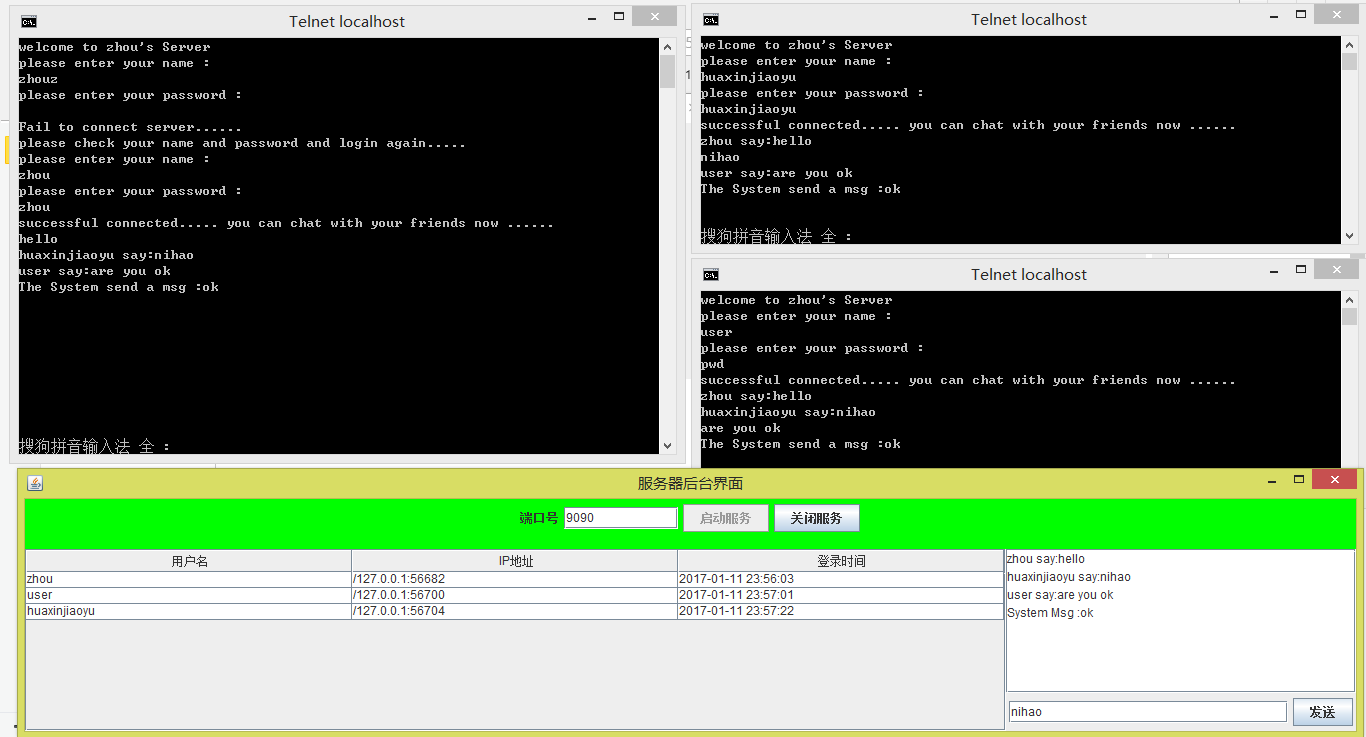Click 'nihao' line in top-right Telnet window

click(720, 157)
